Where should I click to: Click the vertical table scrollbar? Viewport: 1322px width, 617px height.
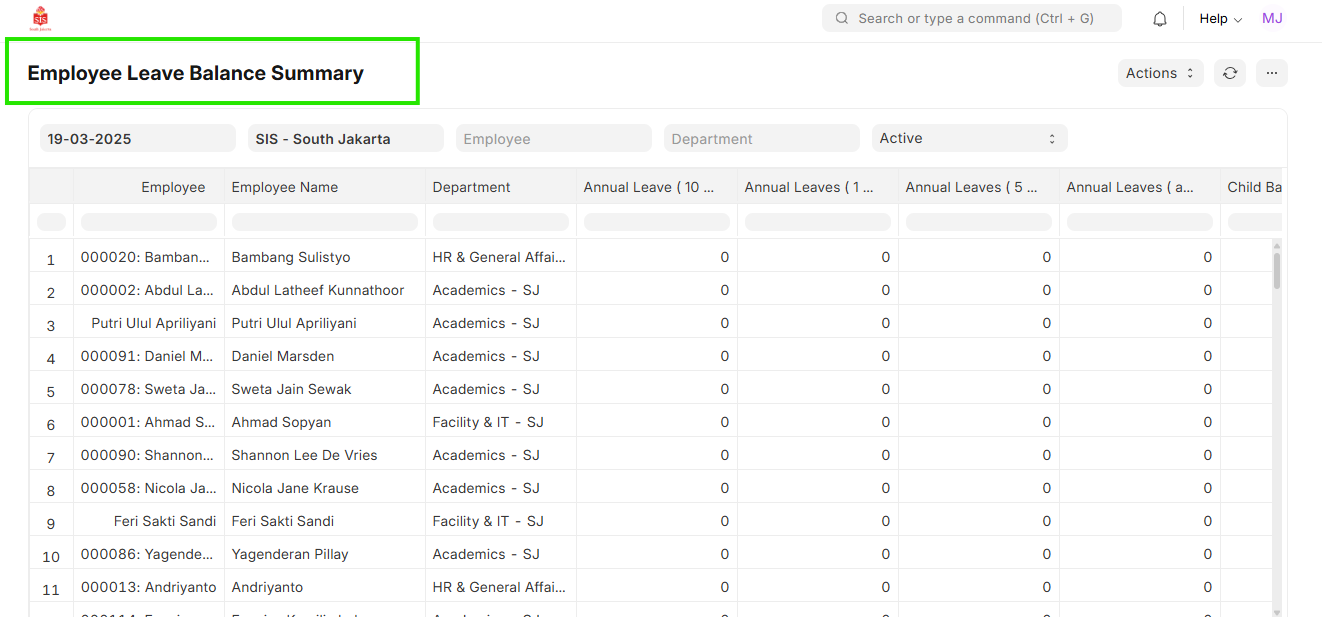(x=1276, y=270)
